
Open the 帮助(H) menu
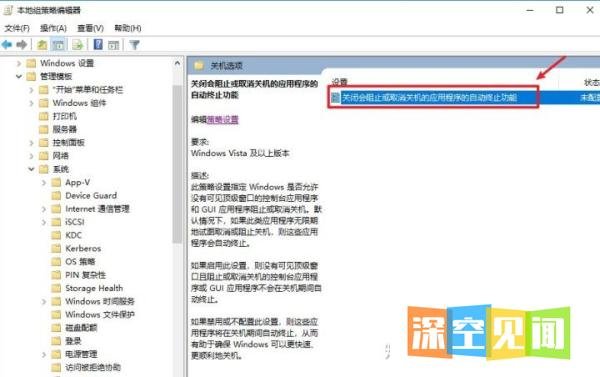click(x=128, y=28)
